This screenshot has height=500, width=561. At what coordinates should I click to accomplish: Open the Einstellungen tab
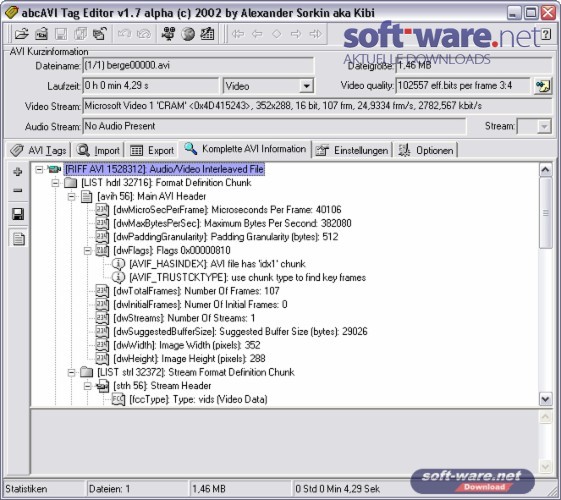click(352, 150)
